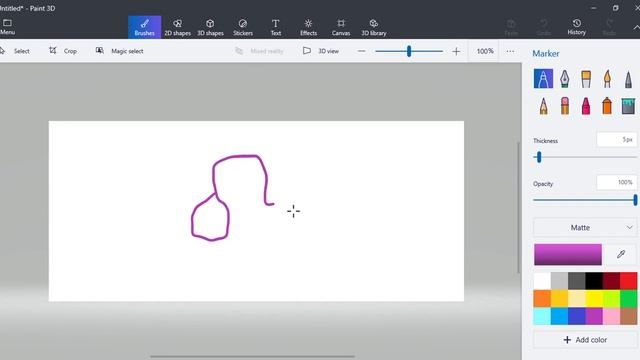Click the zoom slider handle
Screen dimensions: 640x360
tap(409, 51)
